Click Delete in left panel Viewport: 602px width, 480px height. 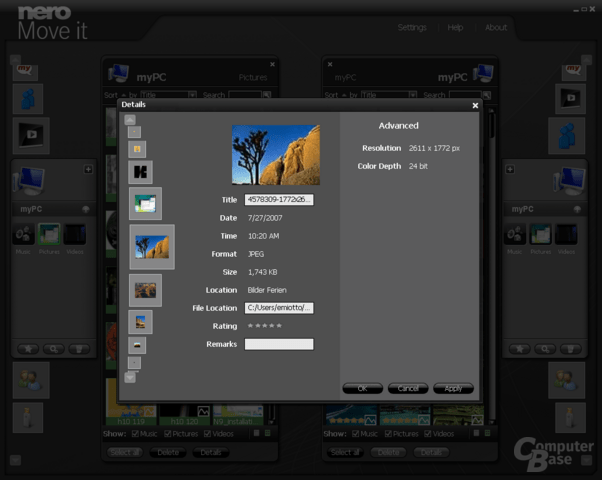168,452
